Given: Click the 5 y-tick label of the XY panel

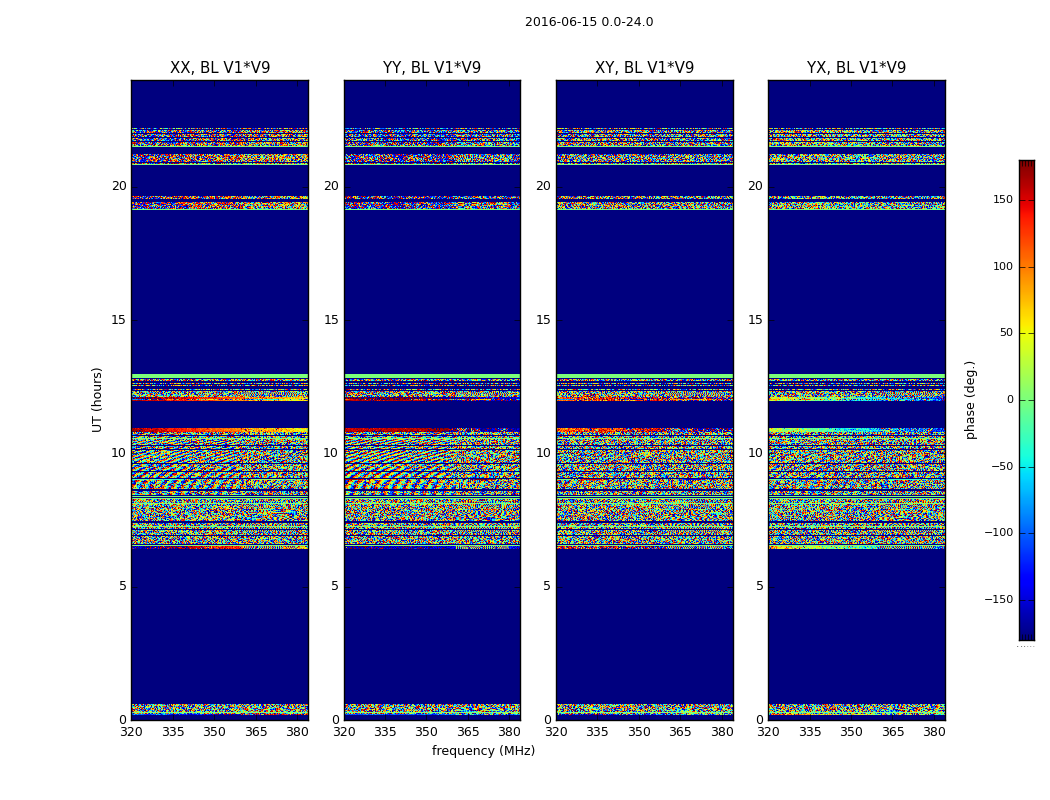Looking at the screenshot, I should pyautogui.click(x=547, y=586).
